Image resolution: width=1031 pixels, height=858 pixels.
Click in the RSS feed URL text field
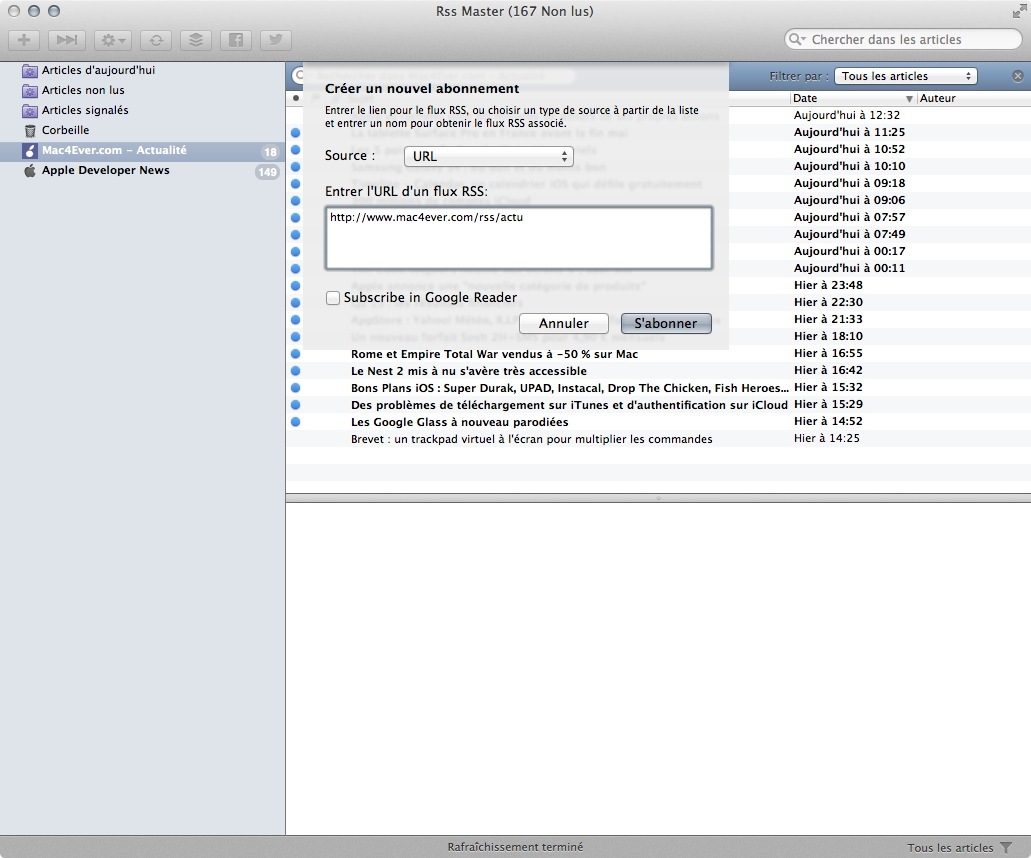pos(519,238)
